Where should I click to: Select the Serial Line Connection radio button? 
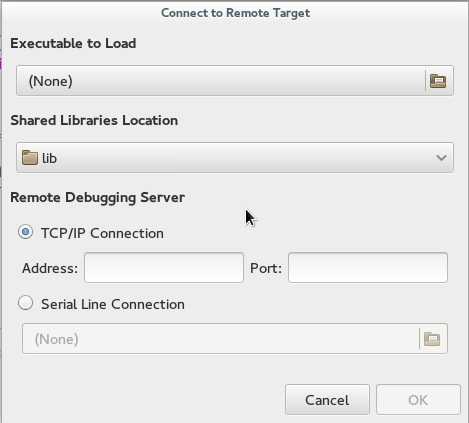[25, 303]
